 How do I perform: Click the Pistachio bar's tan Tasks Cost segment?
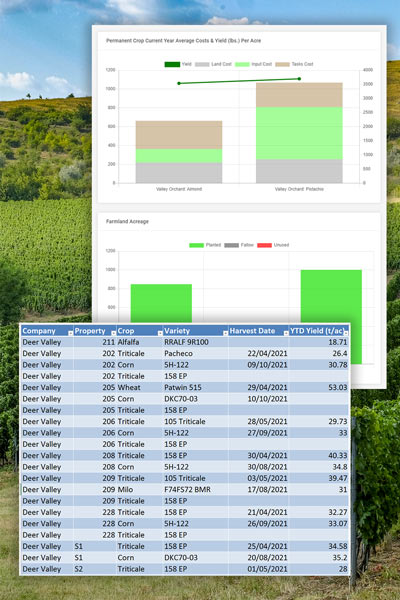pos(299,95)
